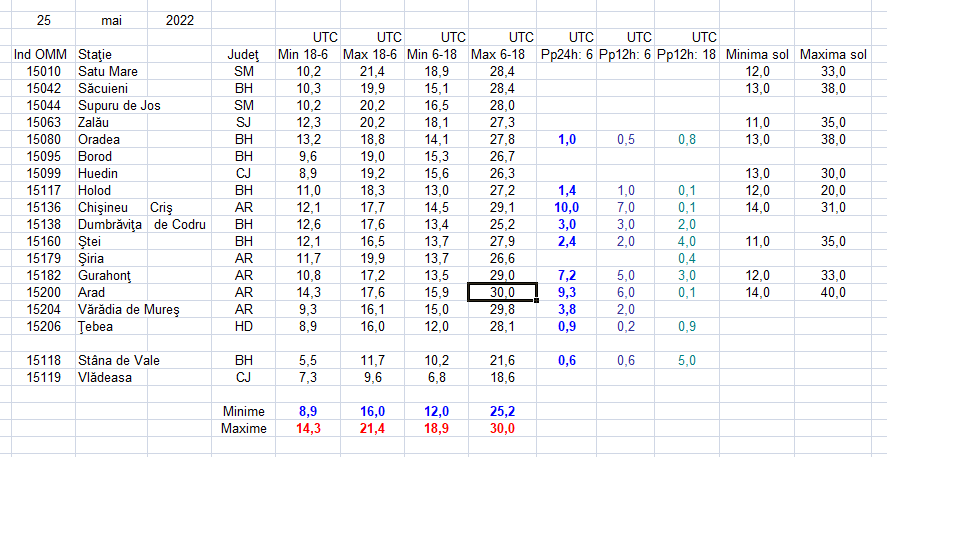Image resolution: width=960 pixels, height=540 pixels.
Task: Select the Șiria station cell
Action: coord(111,259)
